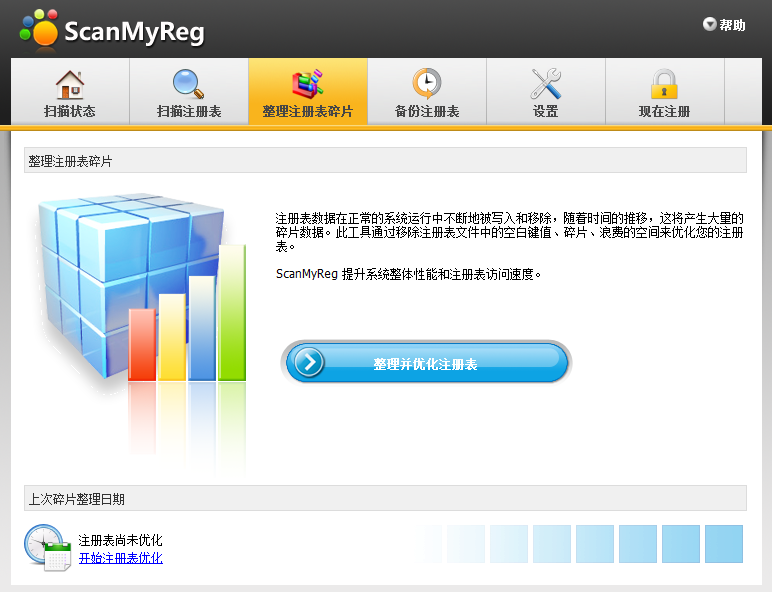Open the 帮助 help dropdown
Viewport: 772px width, 592px height.
(724, 25)
